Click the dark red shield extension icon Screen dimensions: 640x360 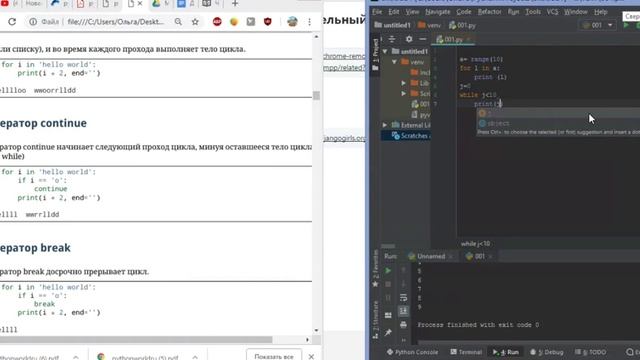pos(267,22)
